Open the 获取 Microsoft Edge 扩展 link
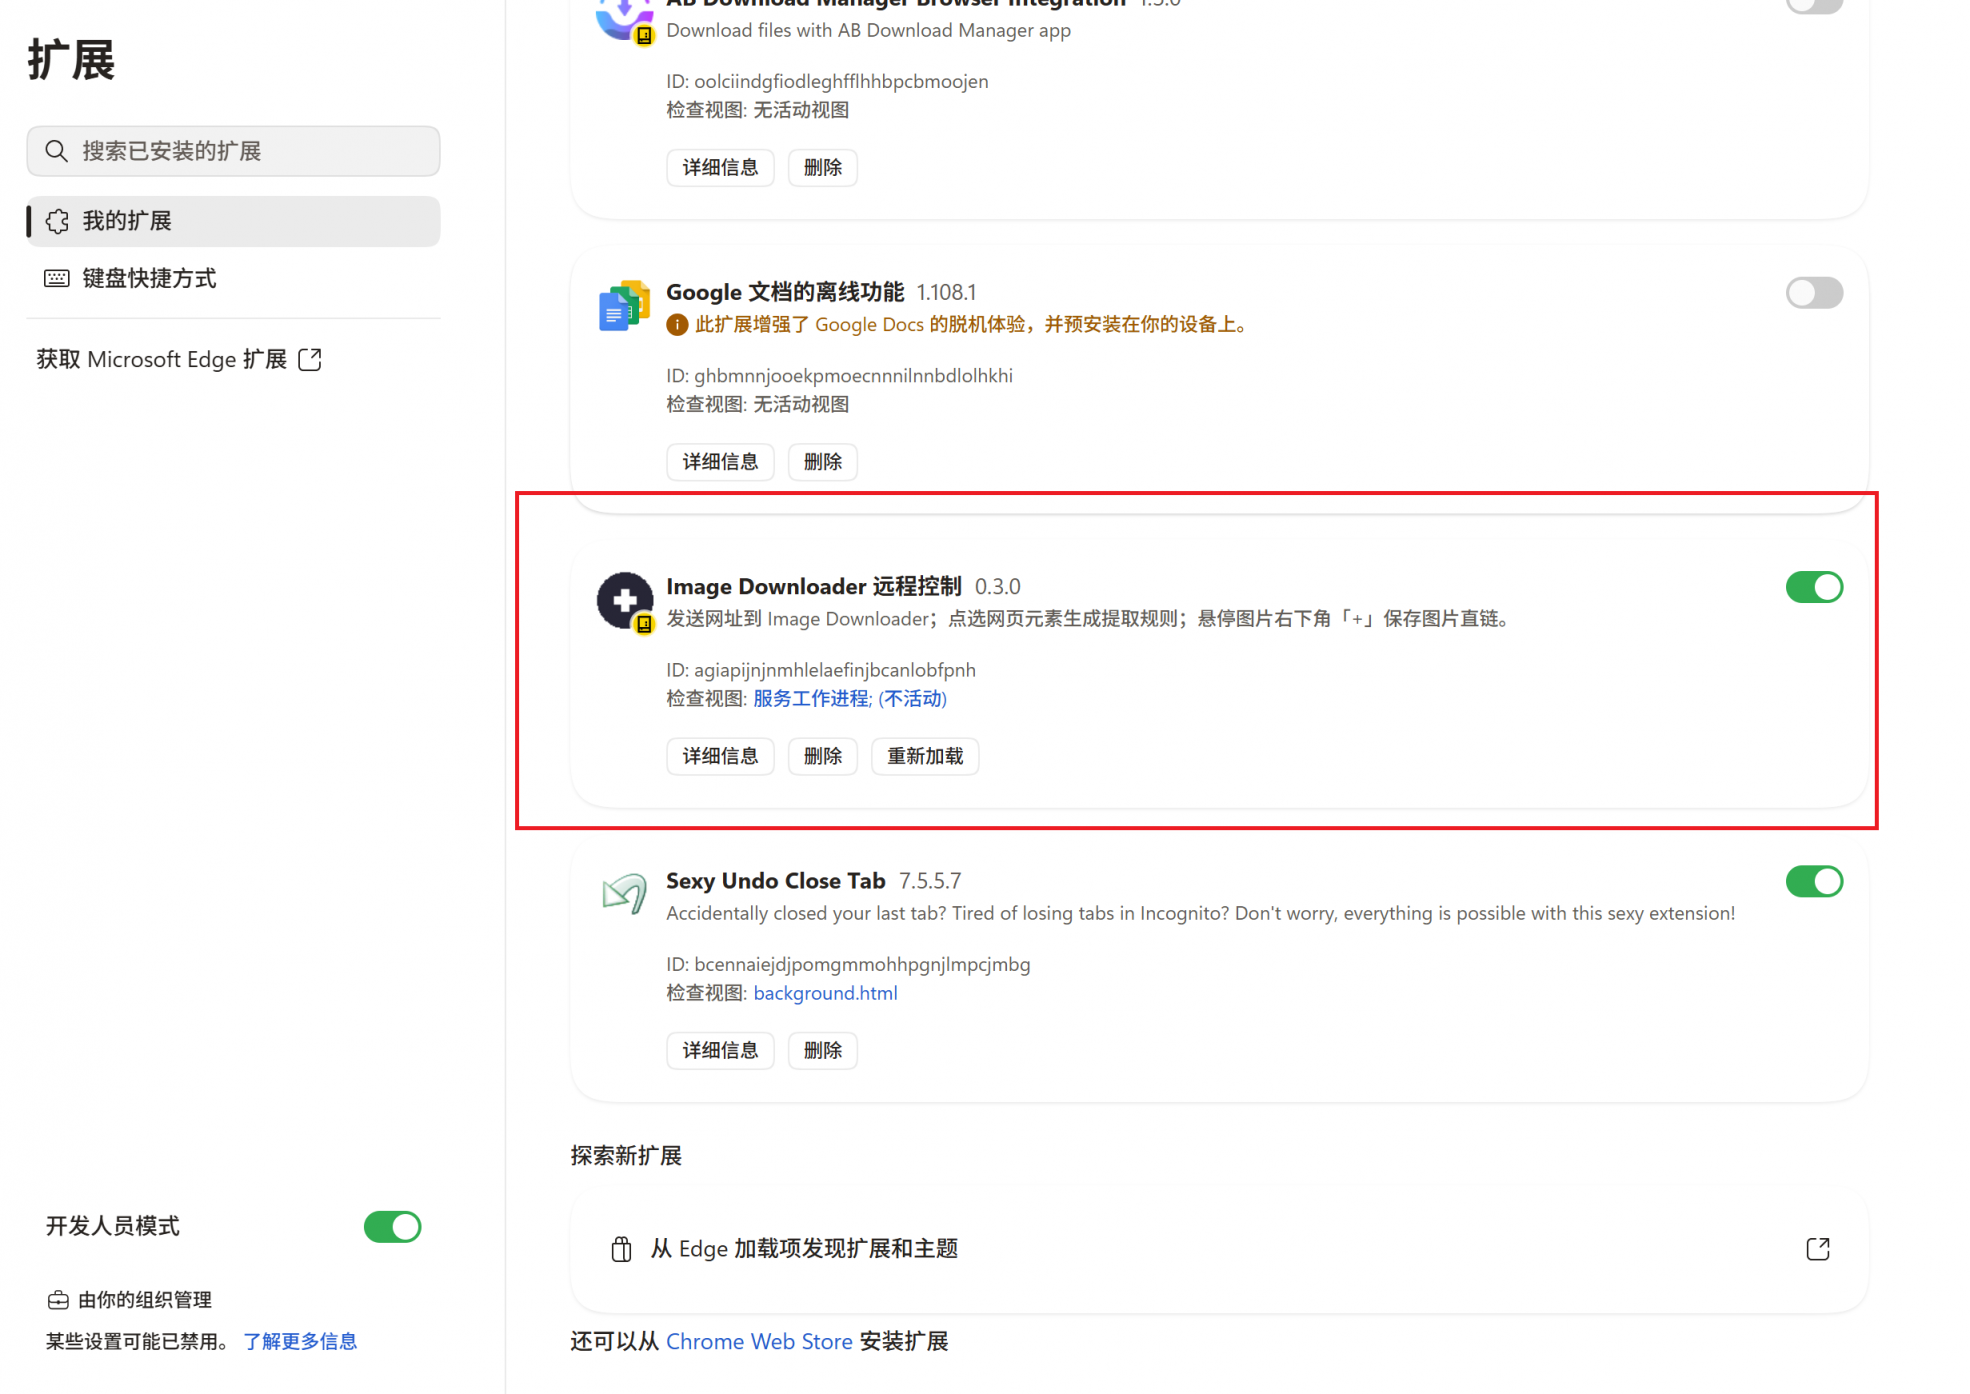The width and height of the screenshot is (1970, 1394). (x=179, y=359)
